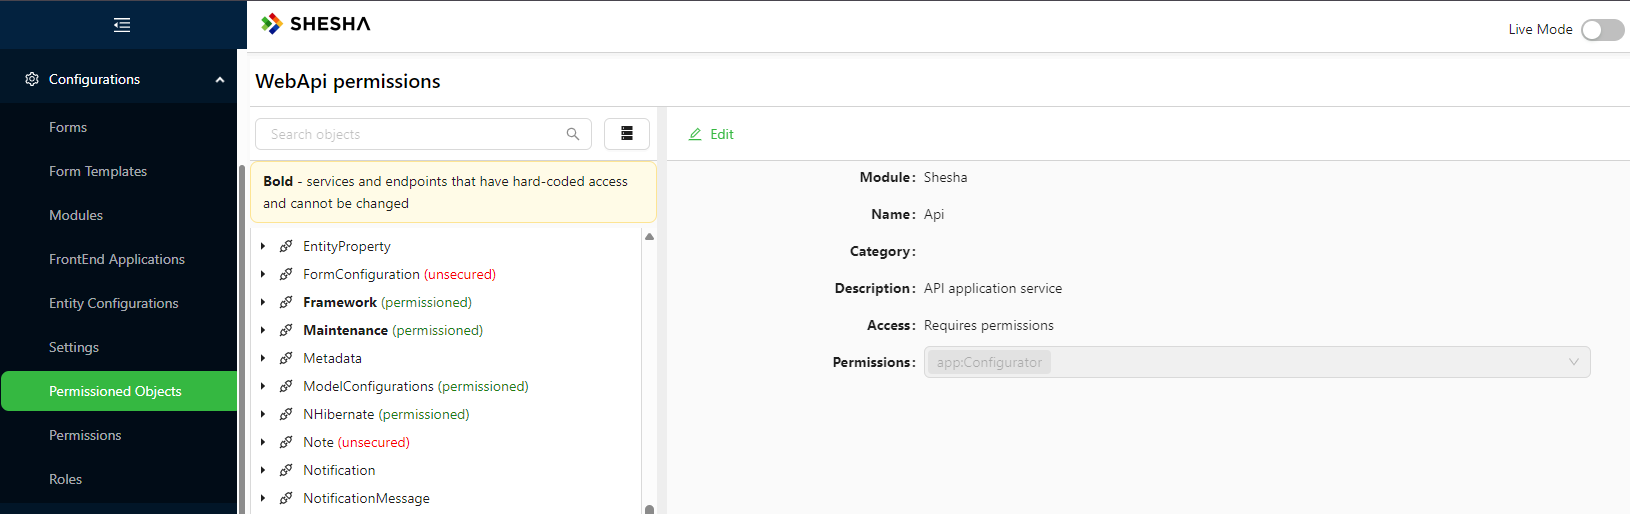This screenshot has width=1630, height=514.
Task: Select Maintenance (permissioned) service
Action: pyautogui.click(x=393, y=330)
